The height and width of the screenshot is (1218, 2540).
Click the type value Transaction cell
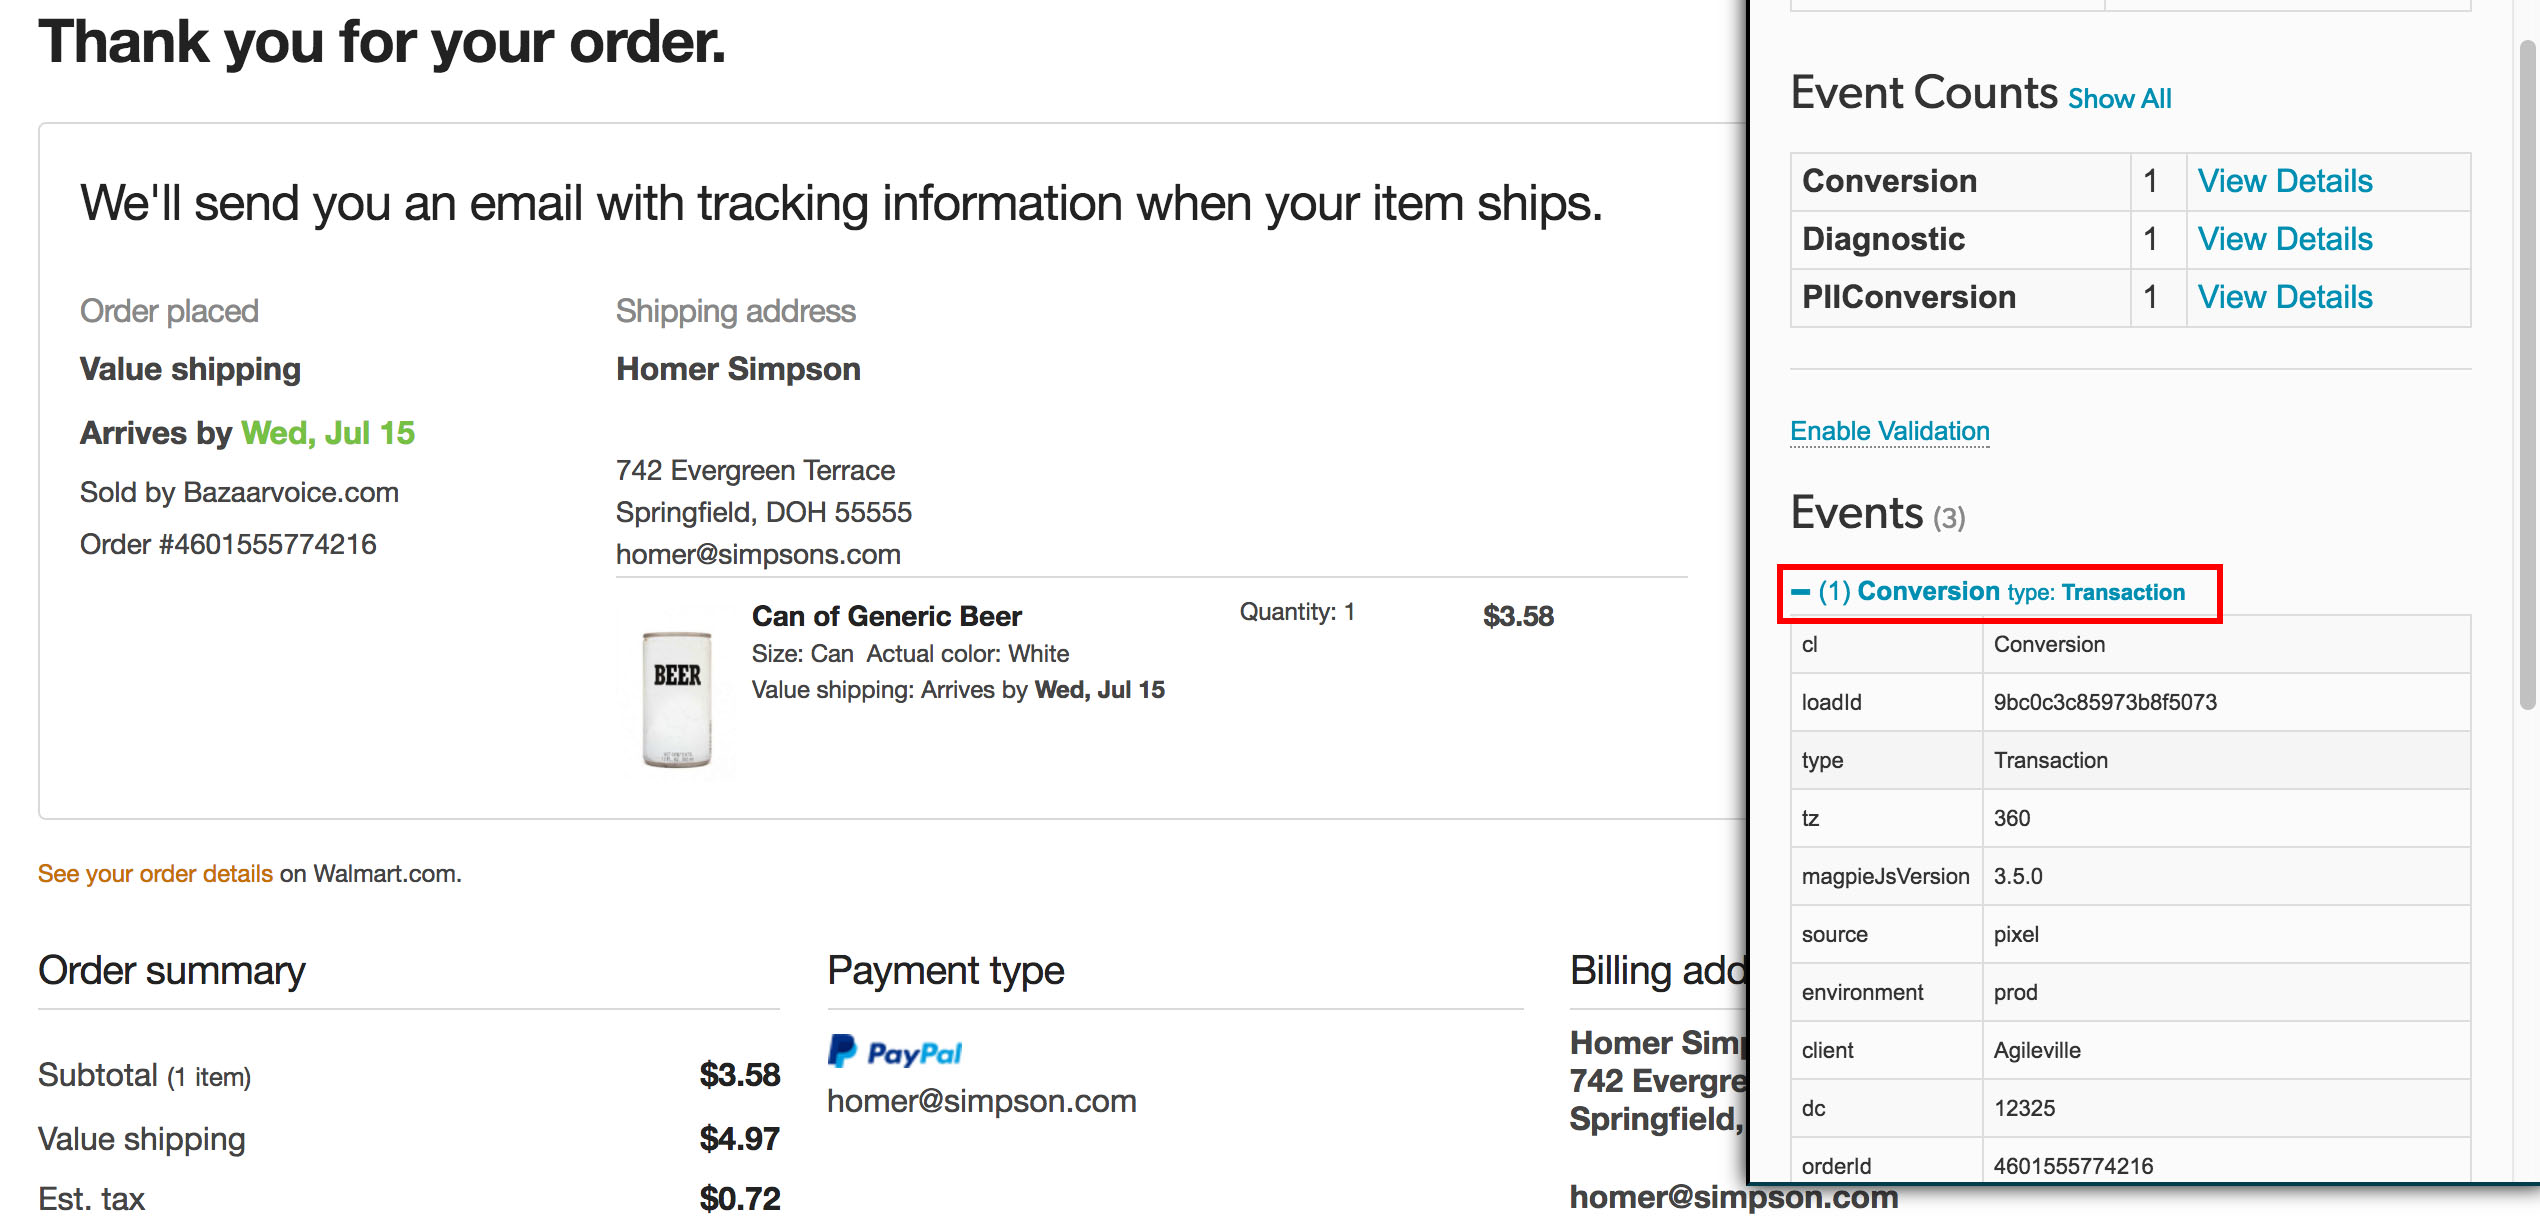2225,760
